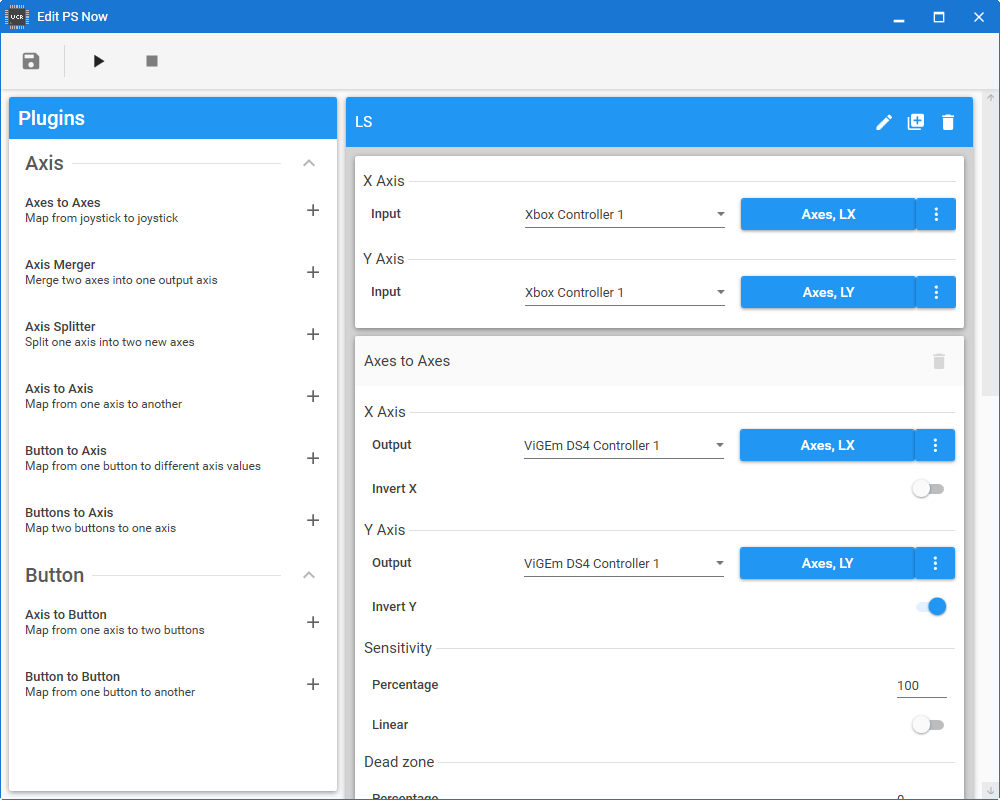Disable the Invert Y switch

(x=931, y=607)
